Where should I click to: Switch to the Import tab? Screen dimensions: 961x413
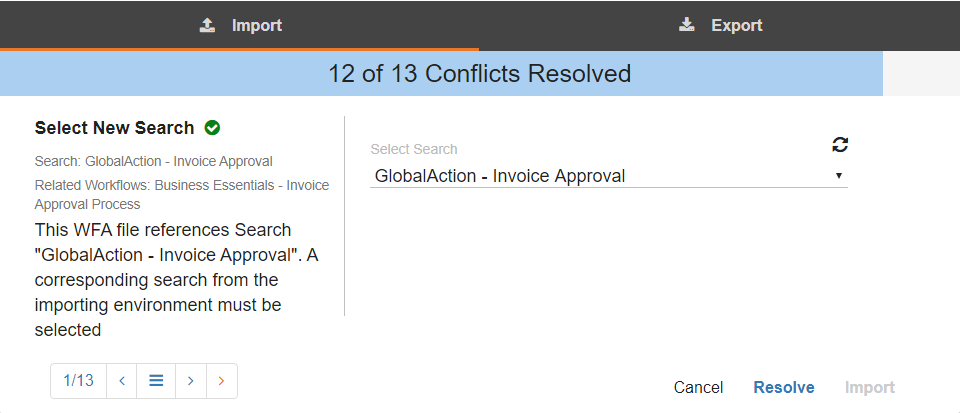click(240, 25)
